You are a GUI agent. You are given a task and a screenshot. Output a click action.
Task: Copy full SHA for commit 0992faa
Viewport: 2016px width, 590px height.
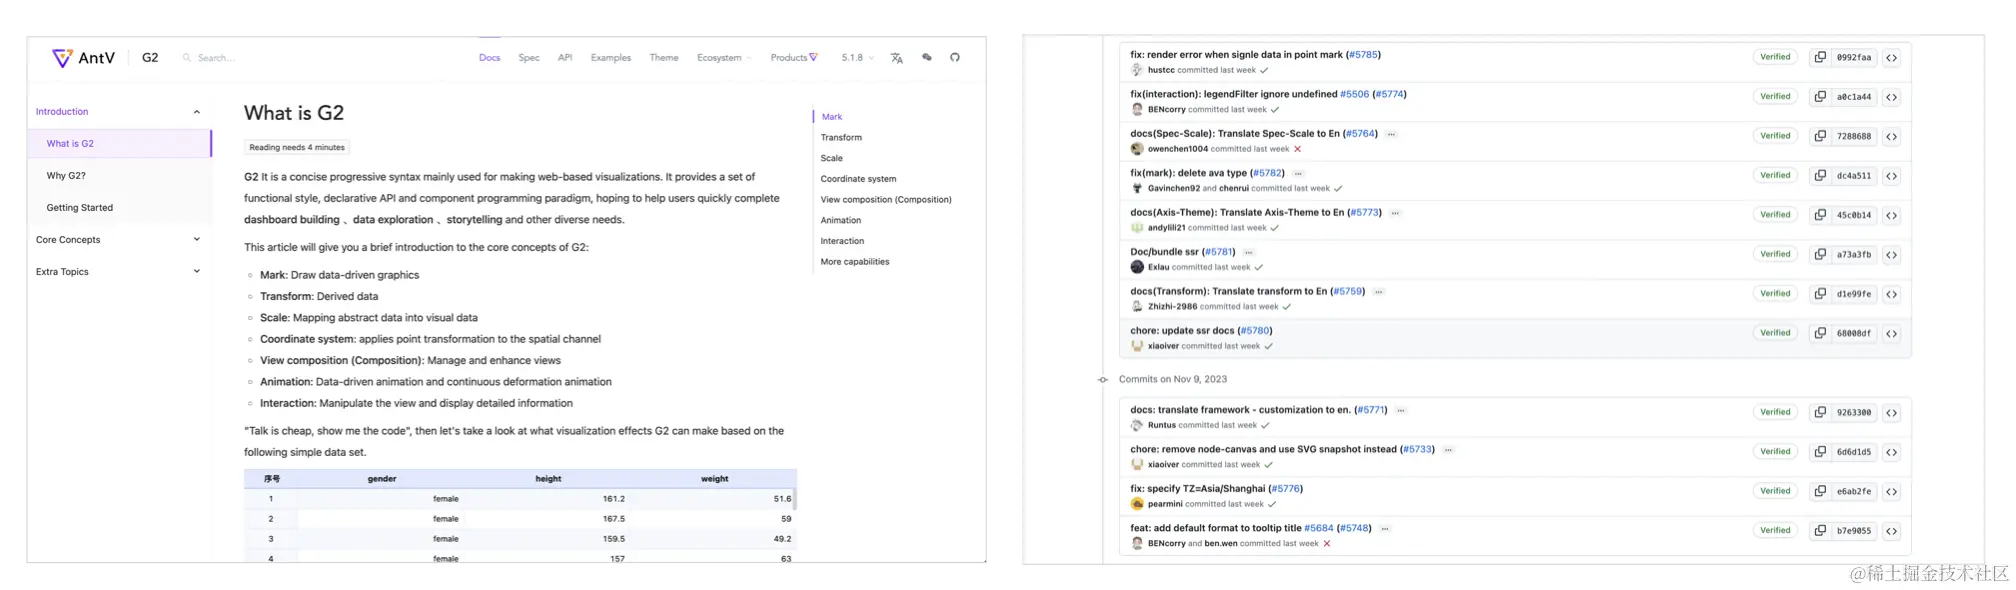1820,57
